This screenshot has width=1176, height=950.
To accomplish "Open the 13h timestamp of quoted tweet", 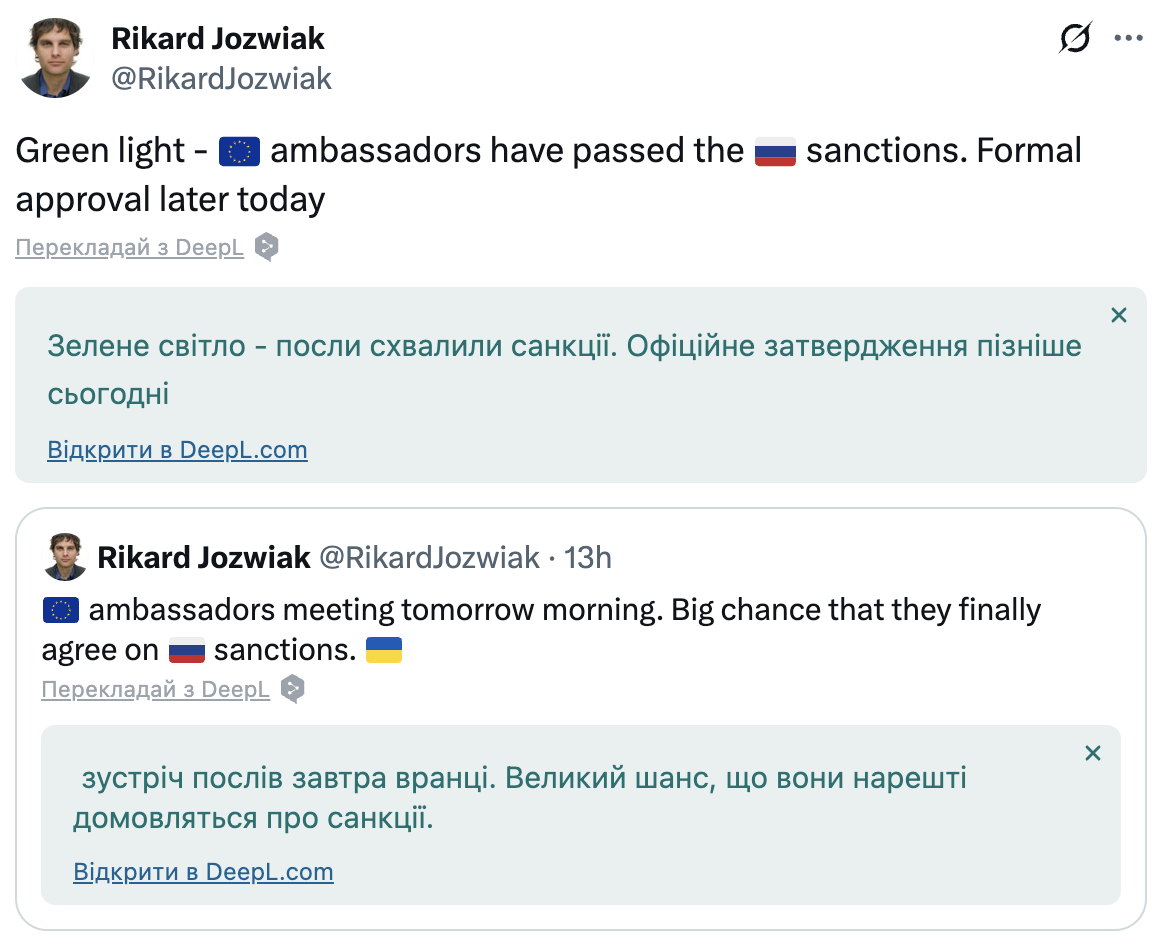I will pyautogui.click(x=587, y=557).
